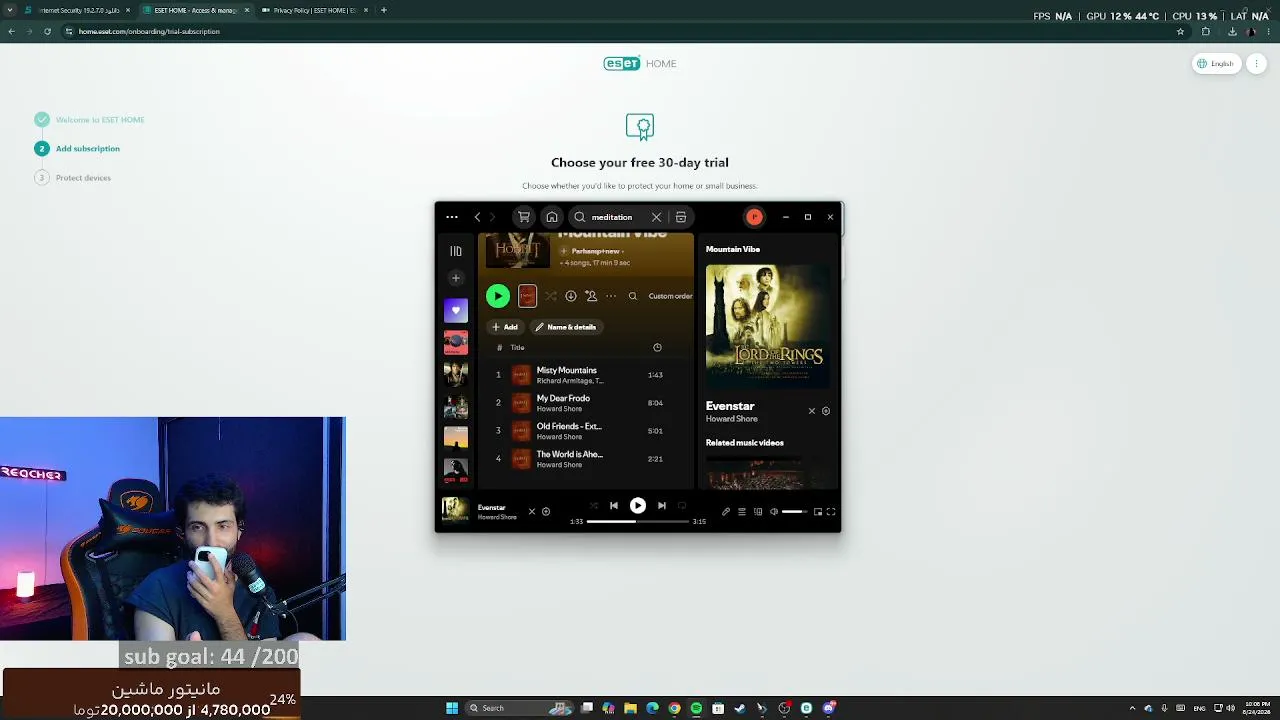
Task: Go back in Spotify navigation
Action: coord(477,217)
